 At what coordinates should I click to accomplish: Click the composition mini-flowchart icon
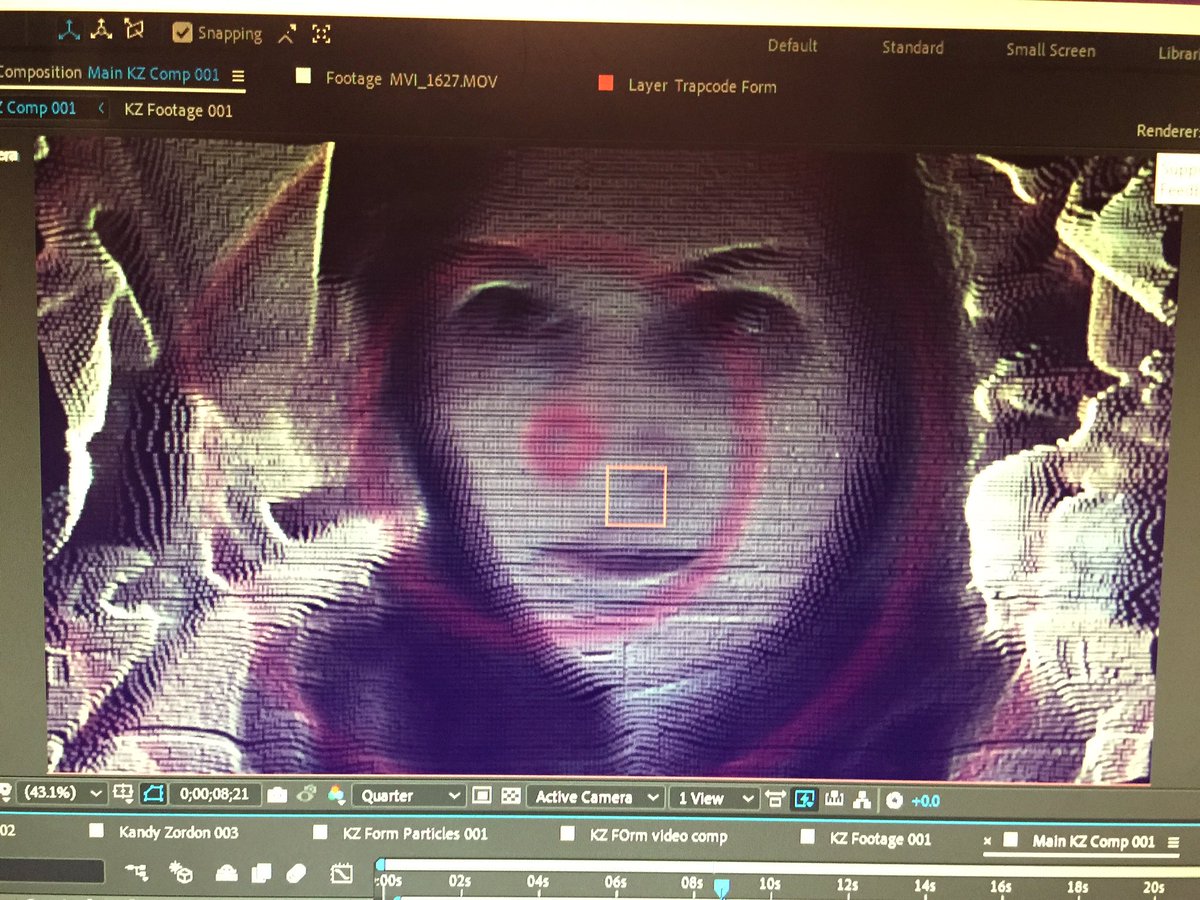point(861,799)
